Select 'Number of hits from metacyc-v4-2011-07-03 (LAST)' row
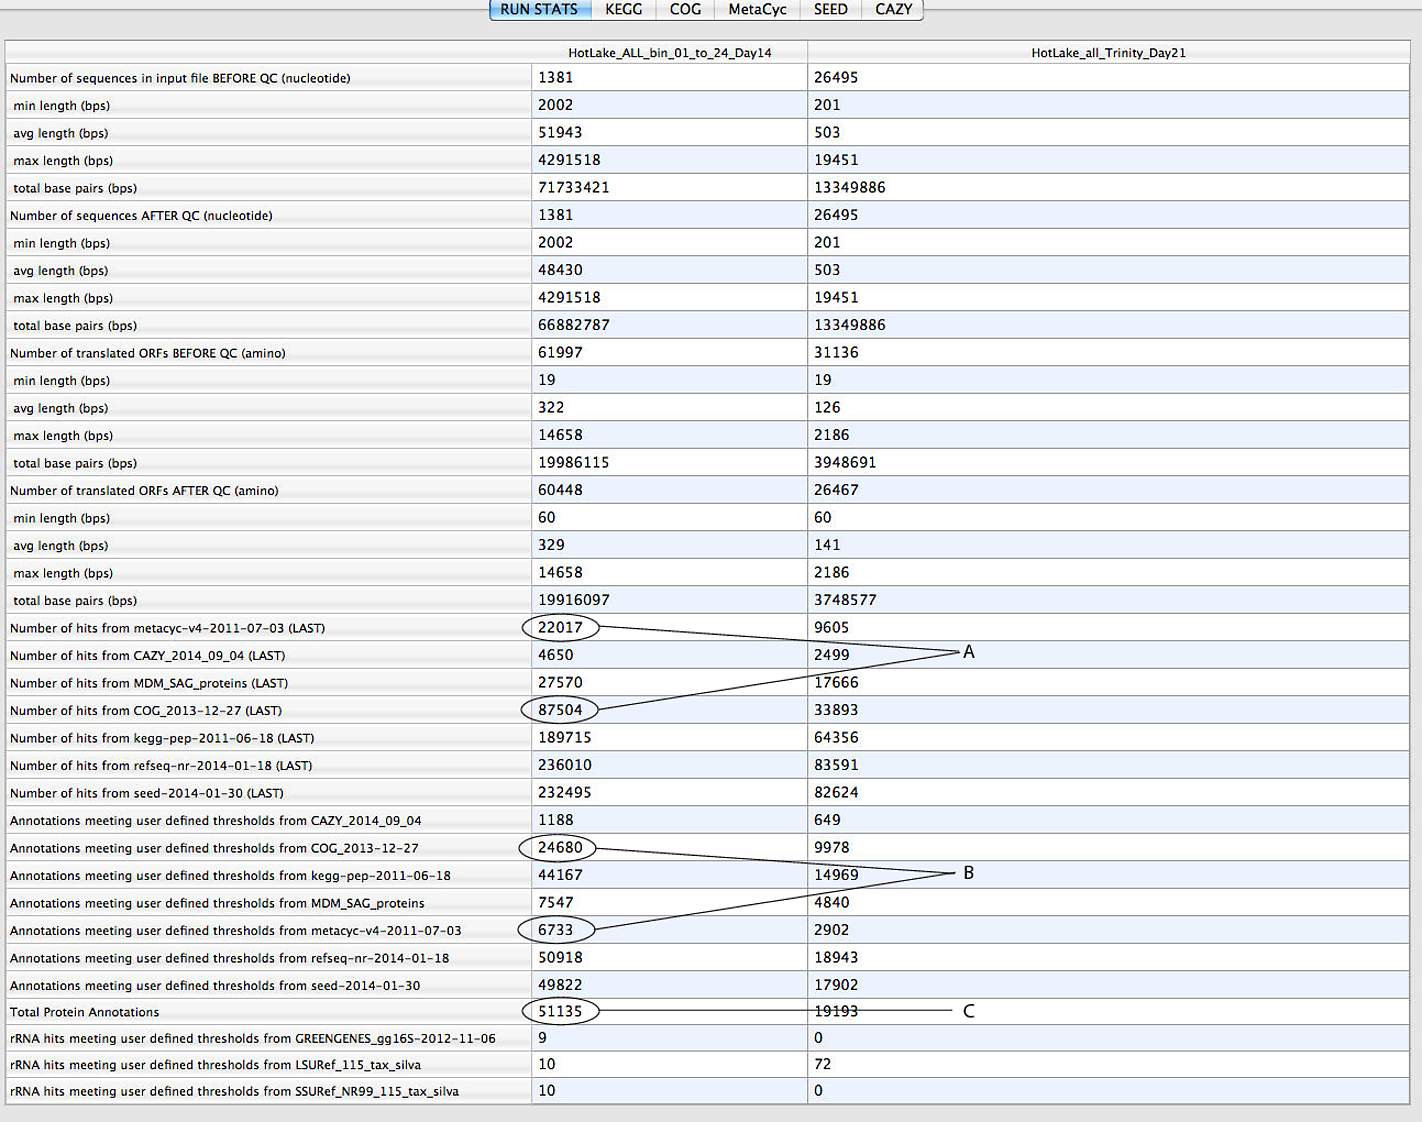The image size is (1422, 1122). [707, 628]
